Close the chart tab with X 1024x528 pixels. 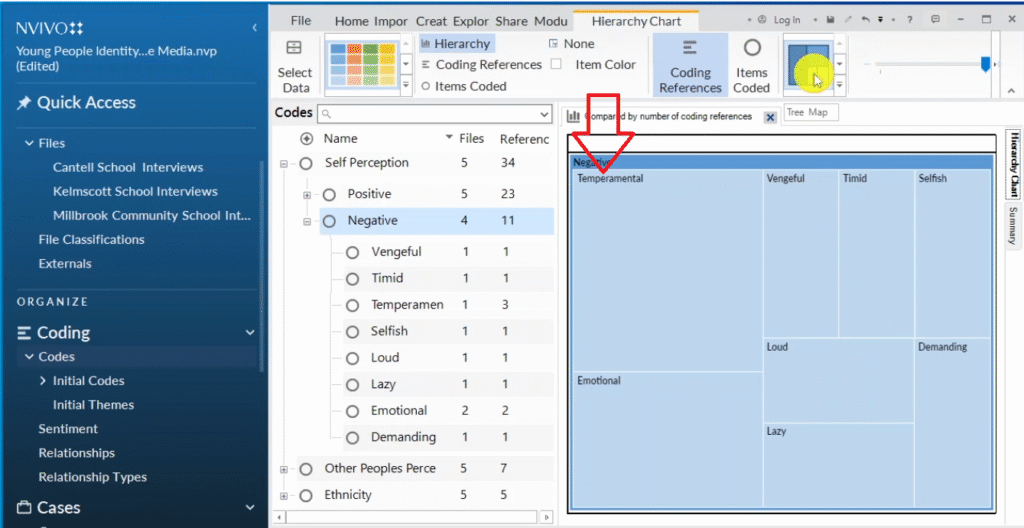(x=770, y=117)
